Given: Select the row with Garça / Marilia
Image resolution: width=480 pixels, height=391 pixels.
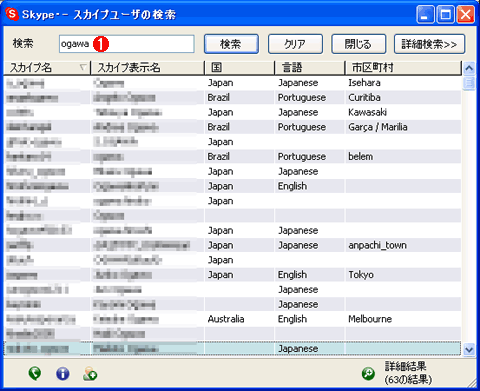Looking at the screenshot, I should coord(233,127).
